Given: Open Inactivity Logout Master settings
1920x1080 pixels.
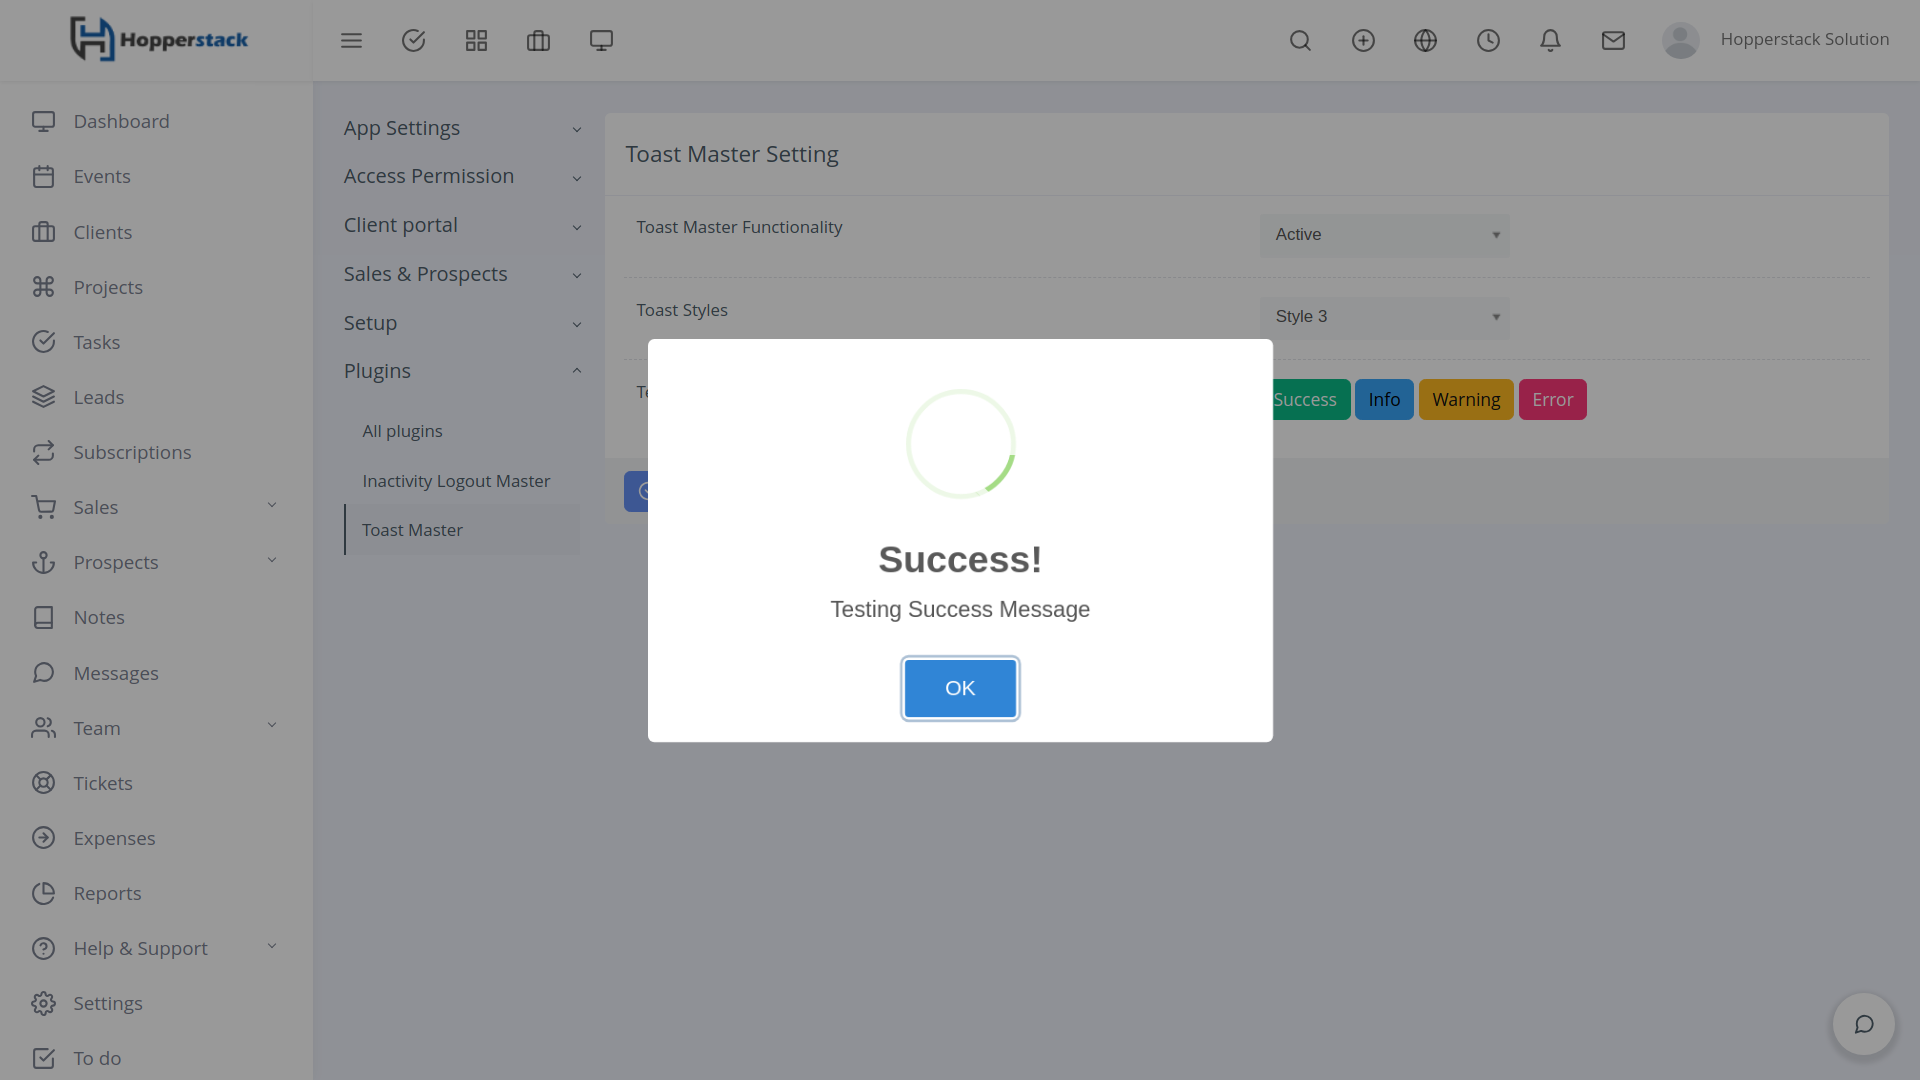Looking at the screenshot, I should pyautogui.click(x=456, y=481).
